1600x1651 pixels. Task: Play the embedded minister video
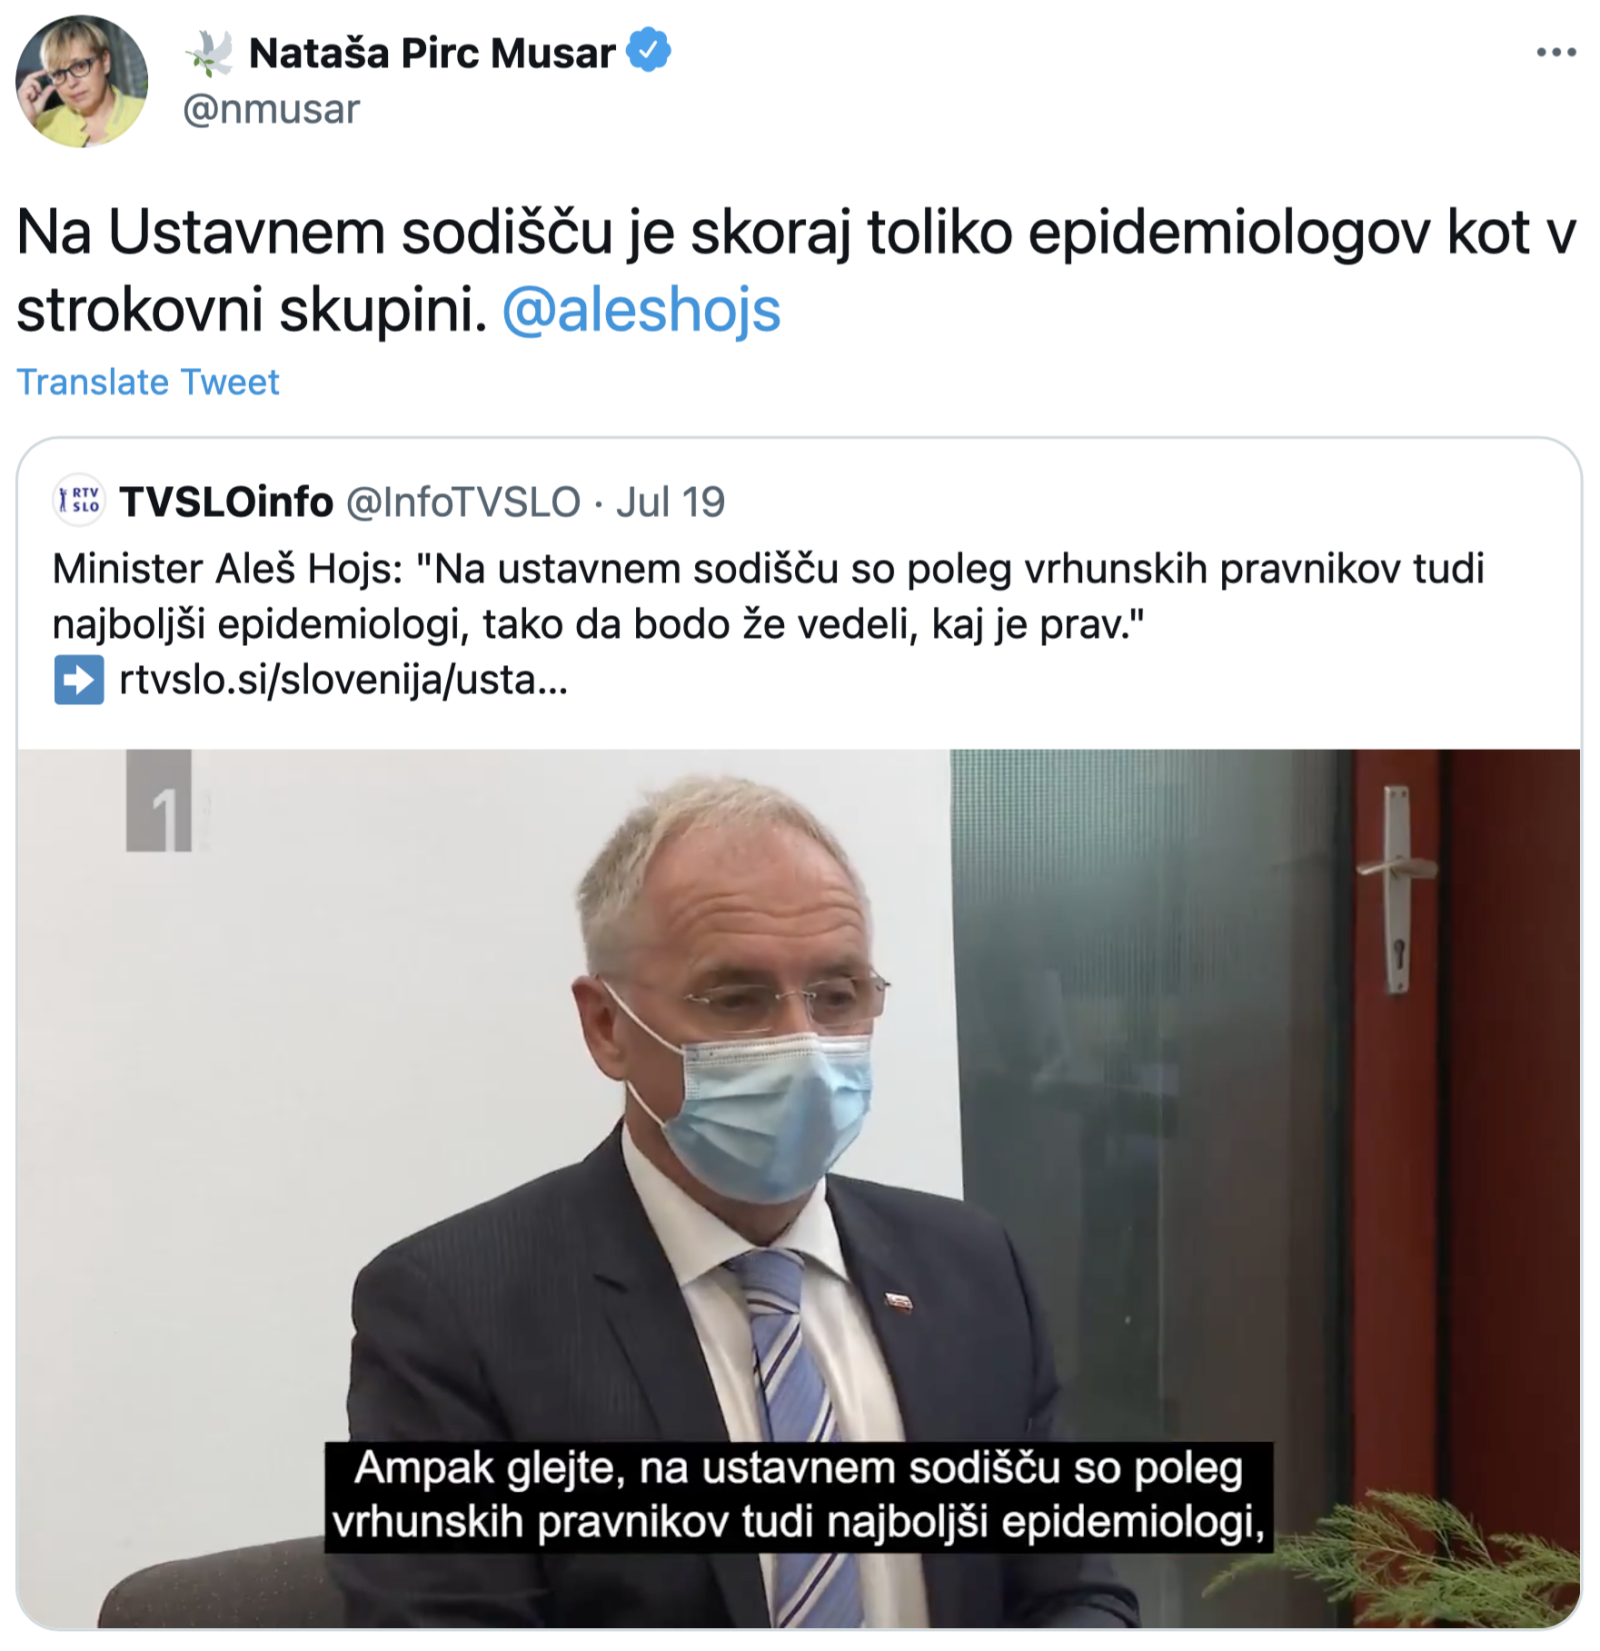(x=799, y=1188)
